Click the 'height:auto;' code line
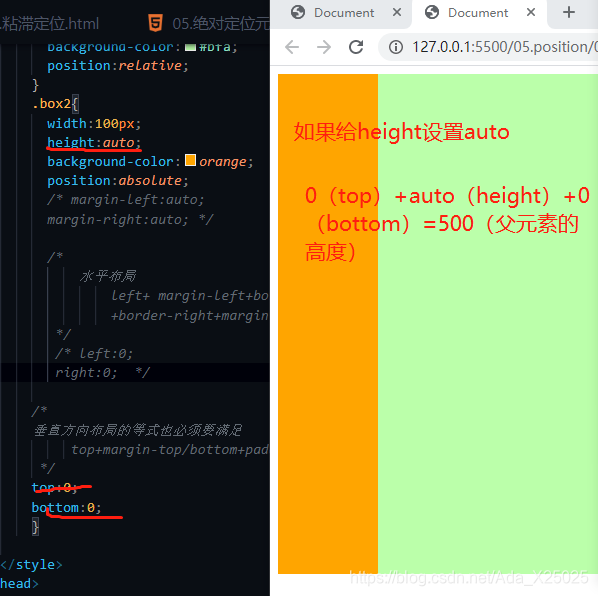 pyautogui.click(x=94, y=143)
